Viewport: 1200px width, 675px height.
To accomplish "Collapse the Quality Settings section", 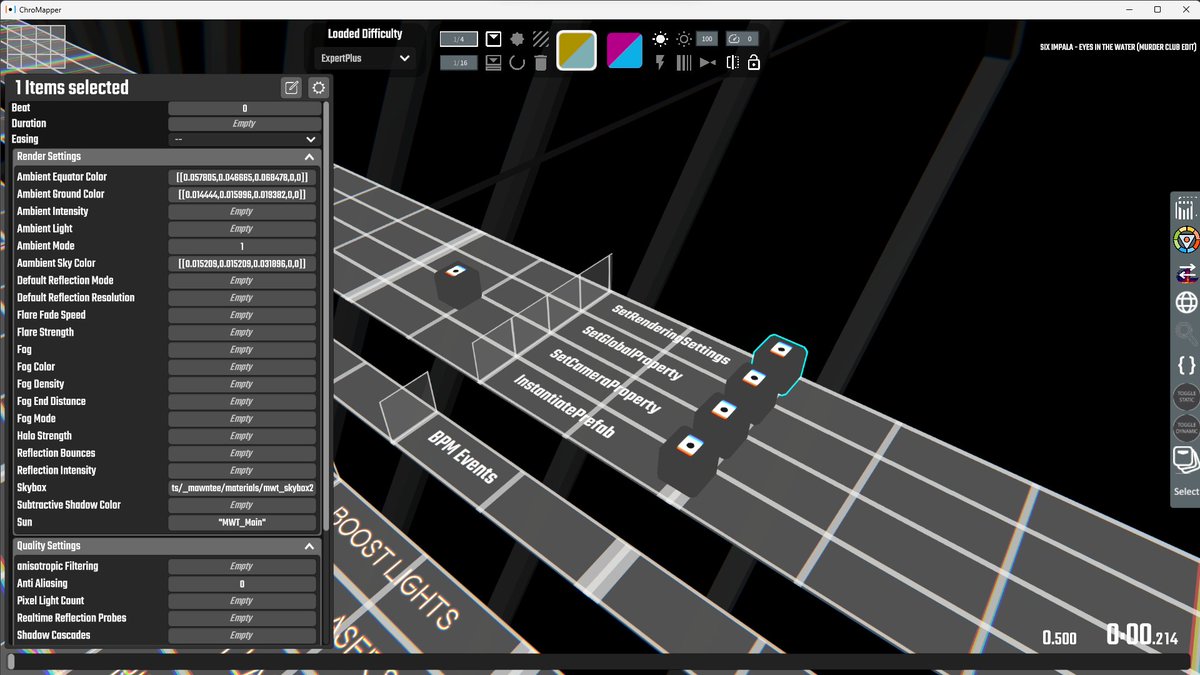I will click(x=309, y=545).
